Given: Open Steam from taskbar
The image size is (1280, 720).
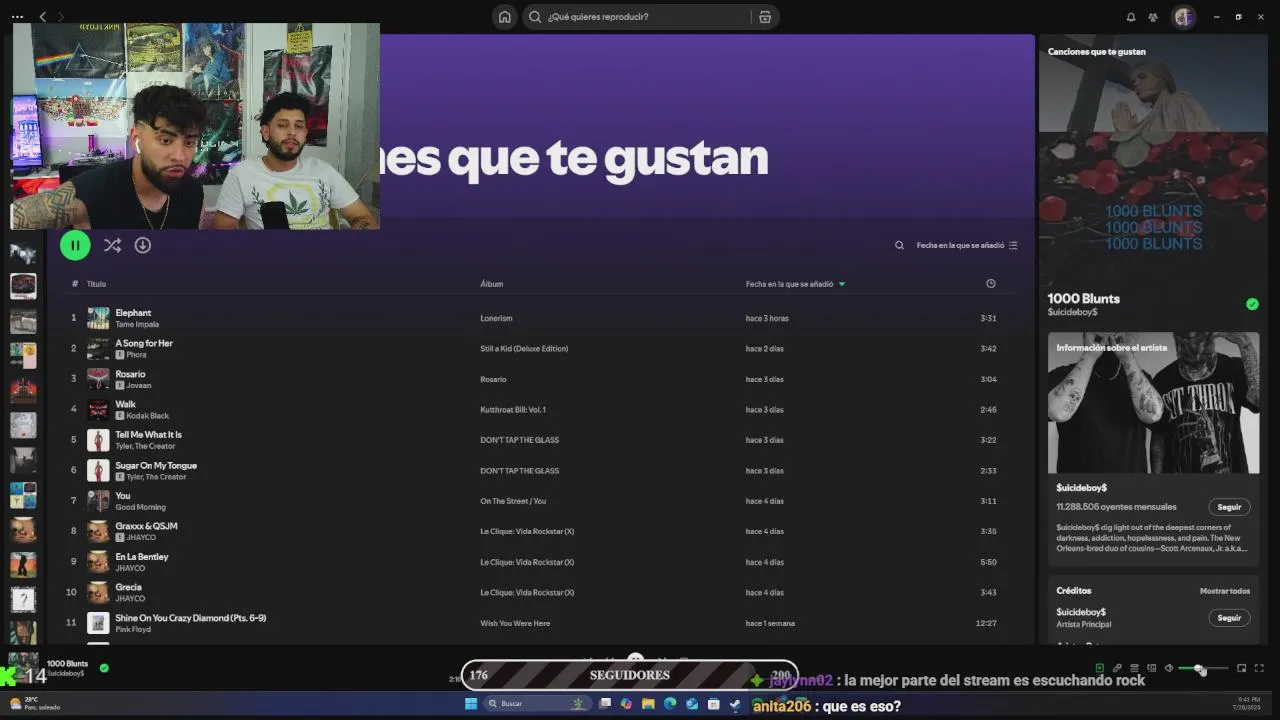Looking at the screenshot, I should pyautogui.click(x=735, y=704).
